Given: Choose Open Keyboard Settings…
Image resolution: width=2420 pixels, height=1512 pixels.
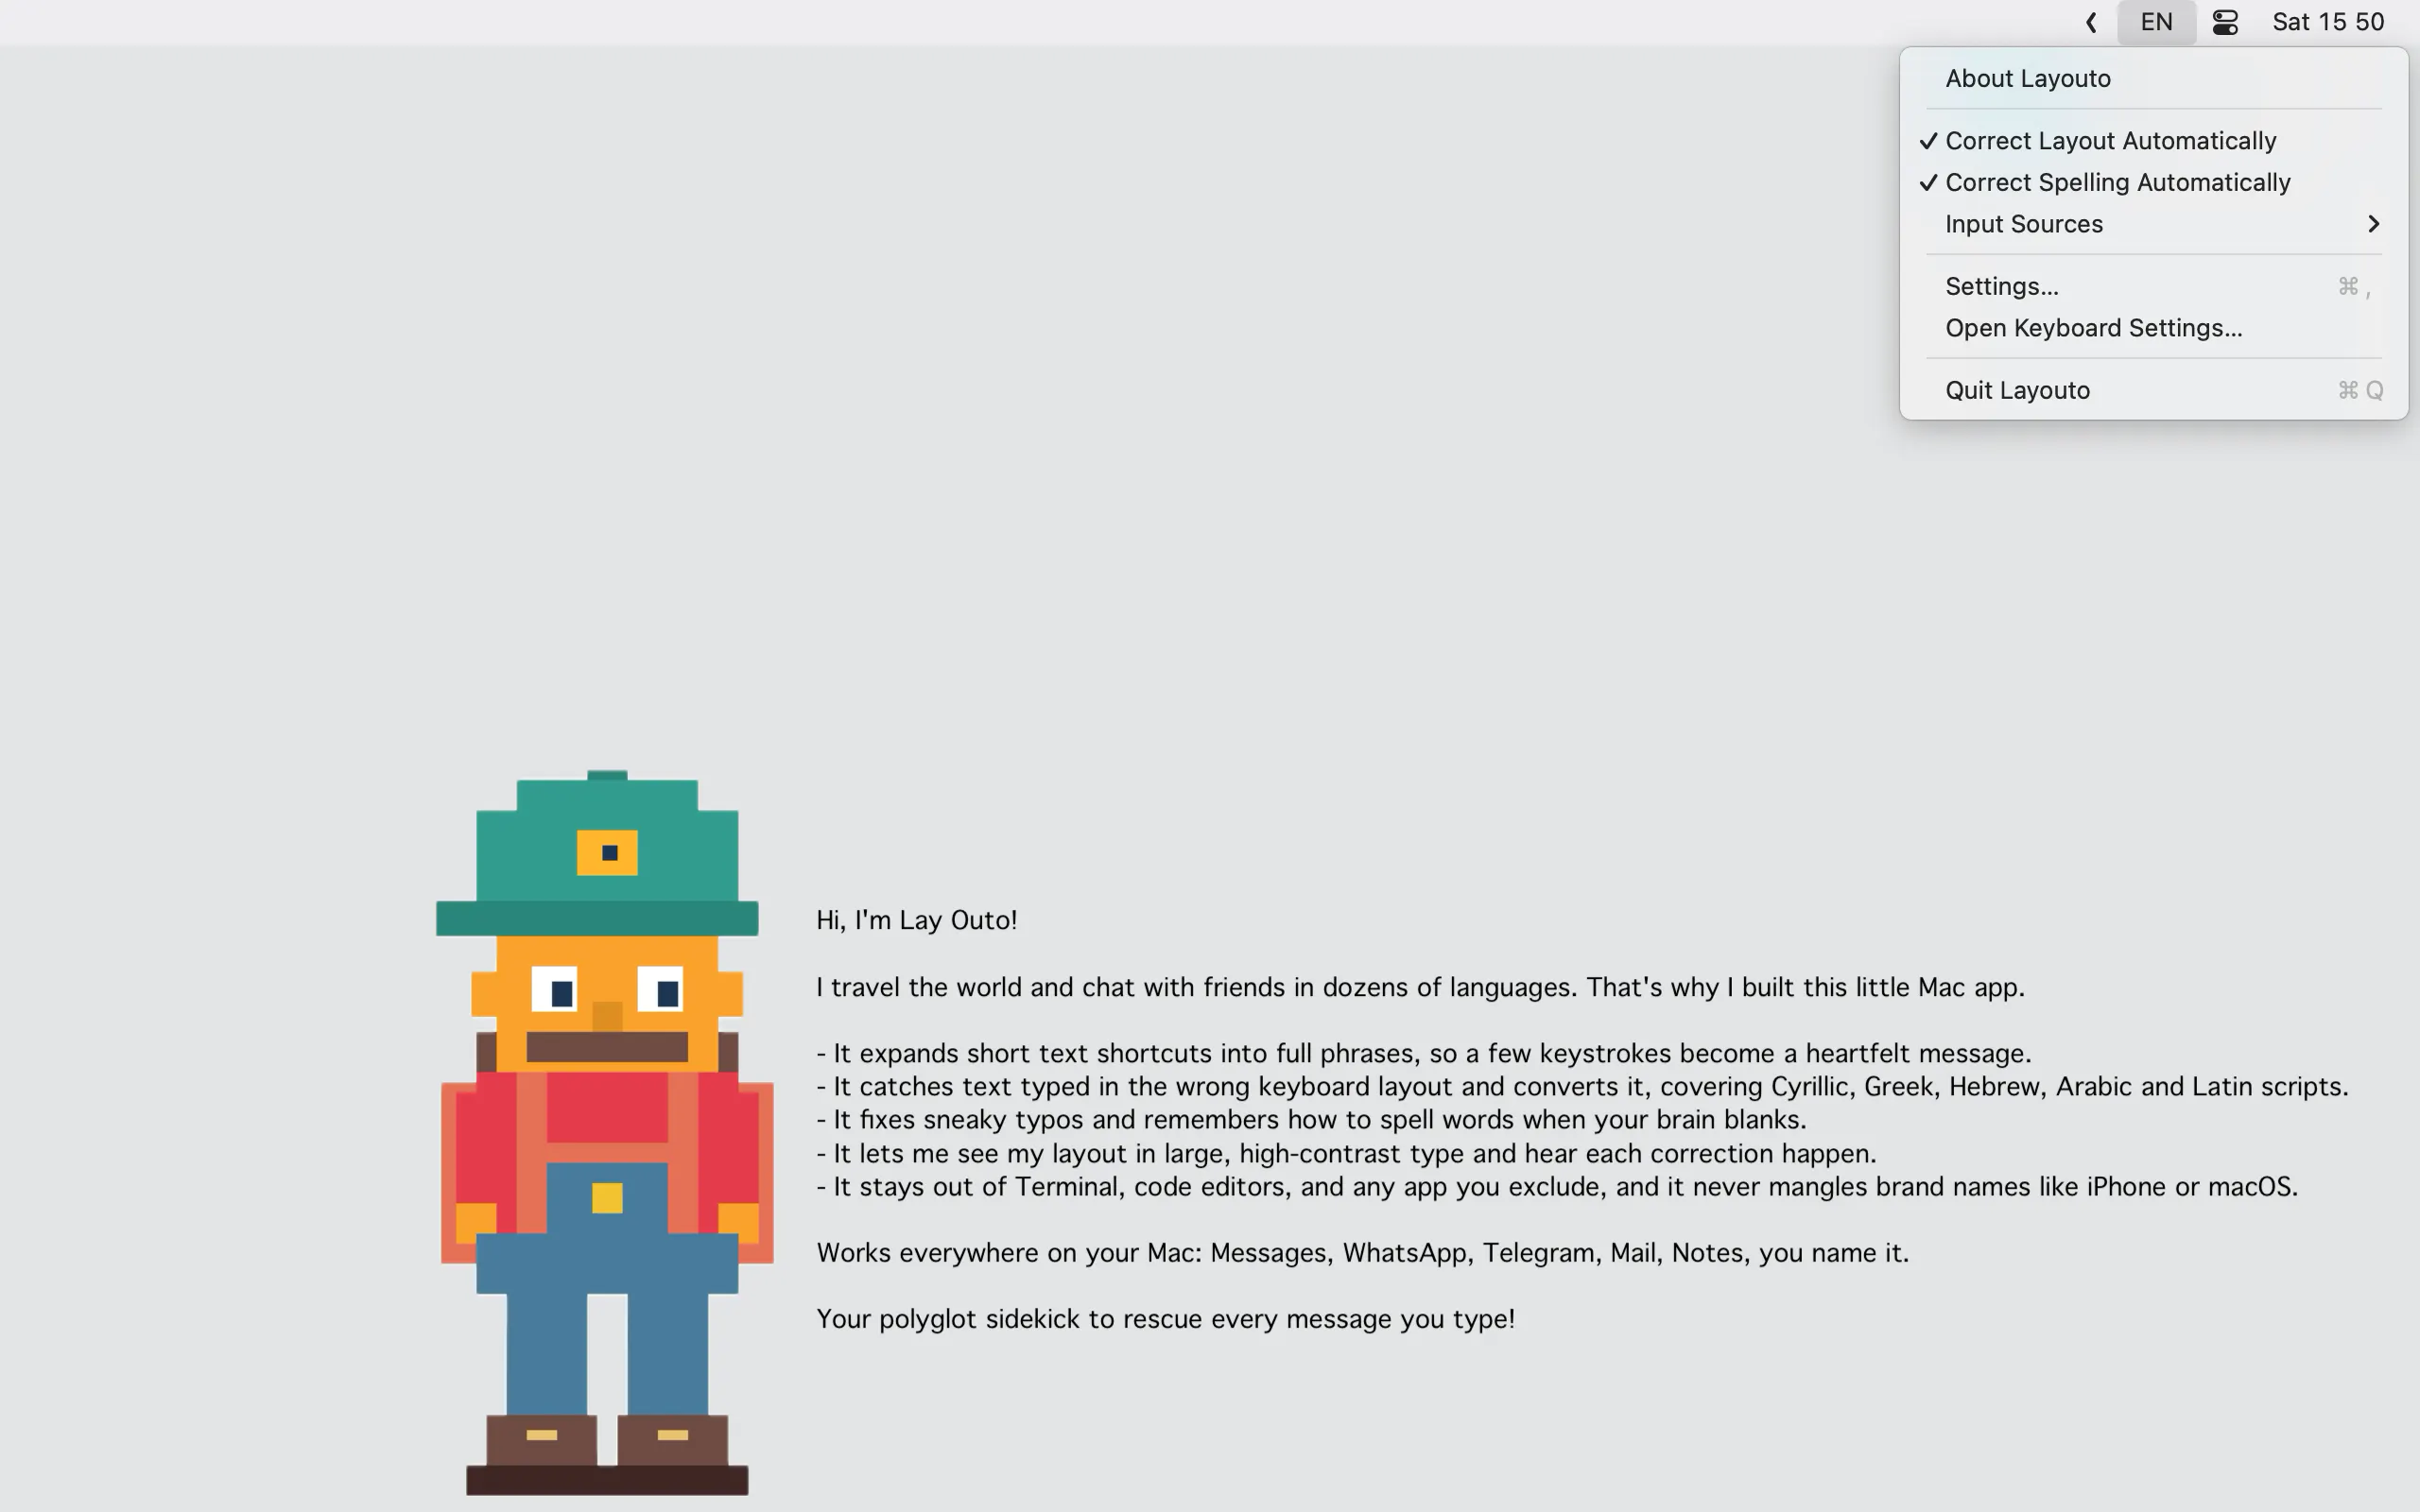Looking at the screenshot, I should coord(2153,328).
